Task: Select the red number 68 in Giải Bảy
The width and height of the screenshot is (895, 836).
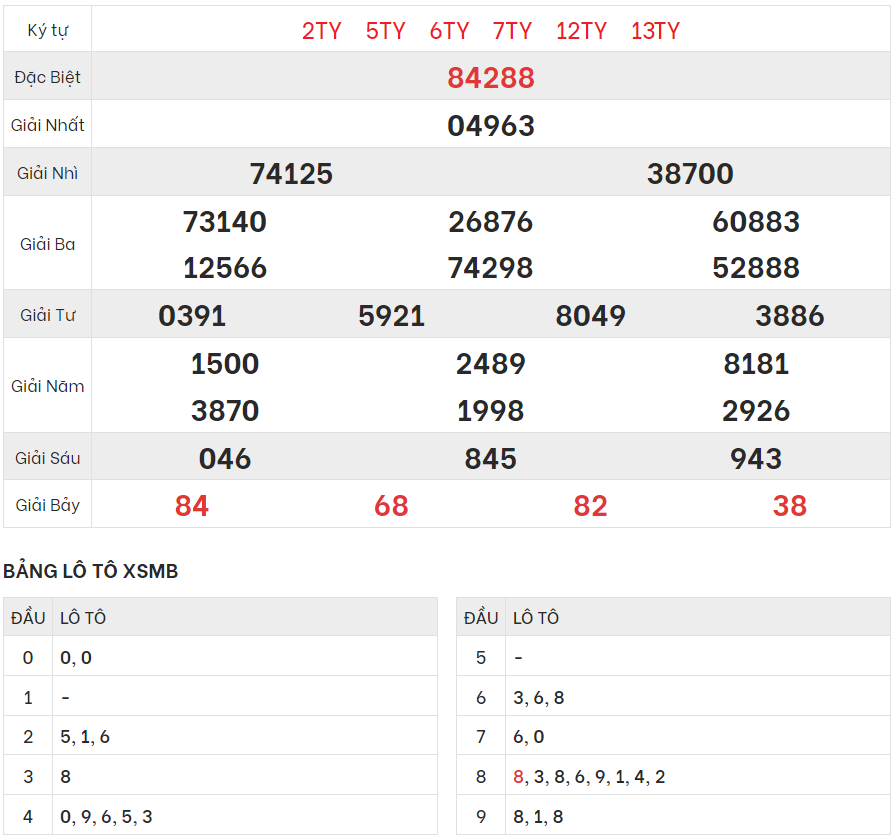Action: point(391,506)
